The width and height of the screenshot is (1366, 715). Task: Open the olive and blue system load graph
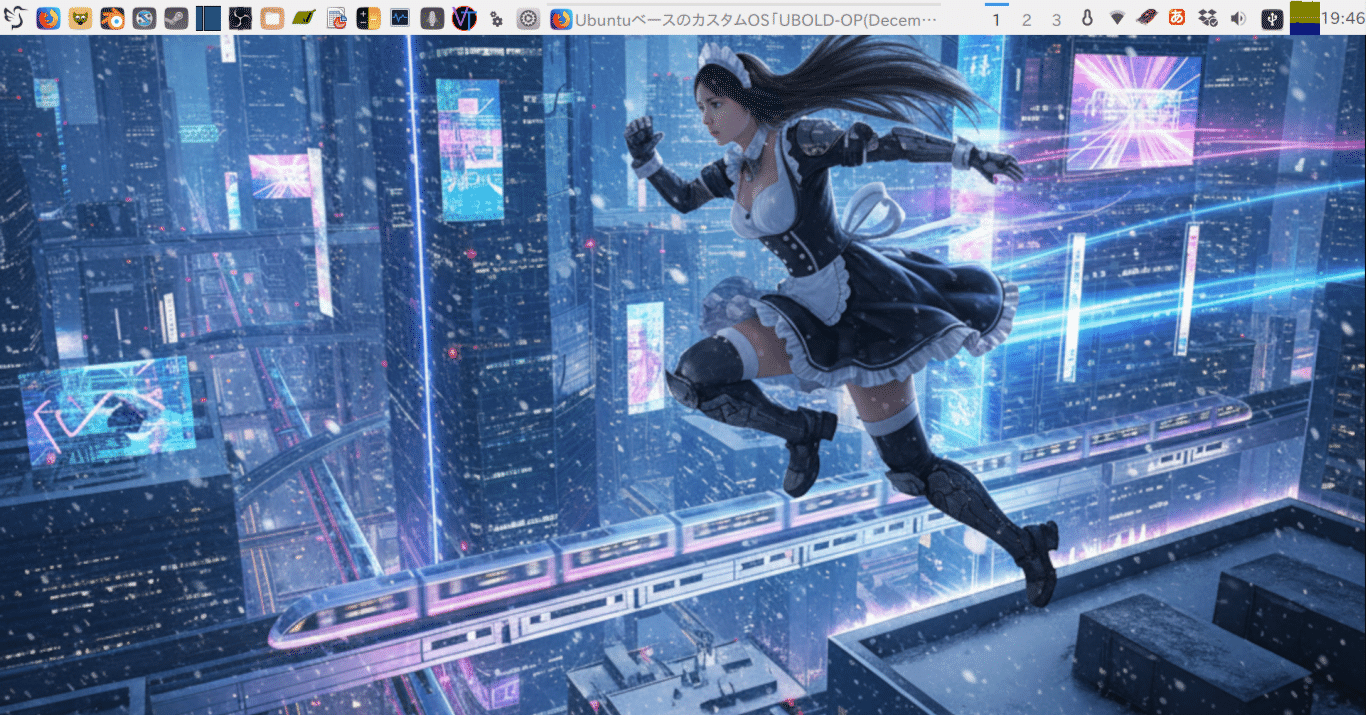[x=1304, y=18]
